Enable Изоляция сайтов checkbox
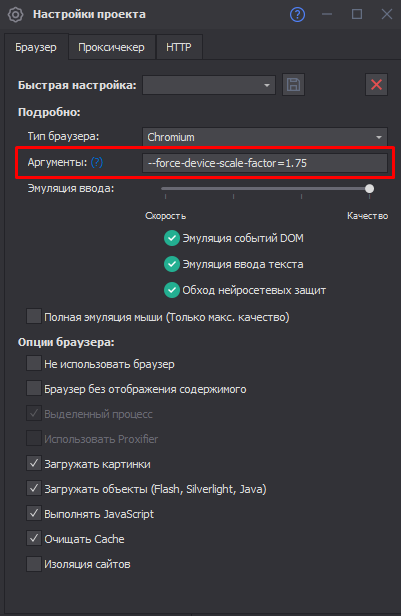The height and width of the screenshot is (616, 401). (34, 564)
